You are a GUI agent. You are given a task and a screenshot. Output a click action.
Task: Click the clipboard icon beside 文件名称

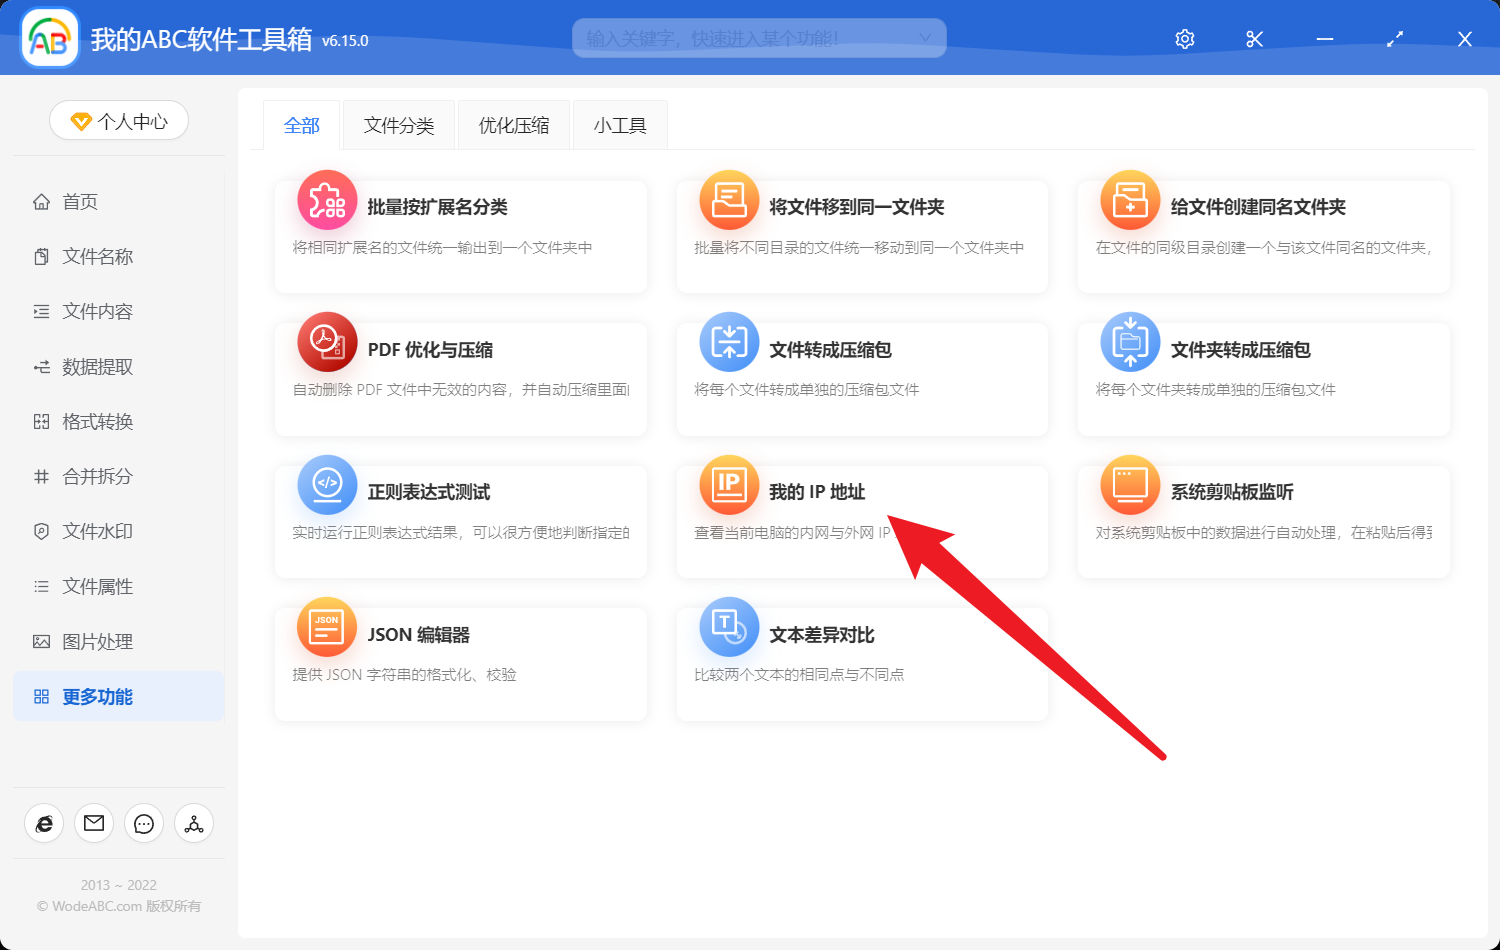coord(41,257)
